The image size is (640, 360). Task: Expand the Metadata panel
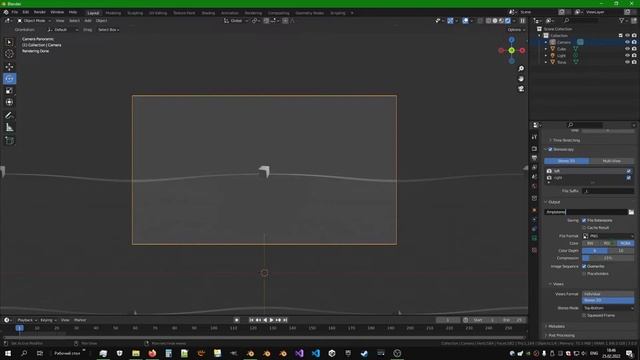click(x=556, y=326)
